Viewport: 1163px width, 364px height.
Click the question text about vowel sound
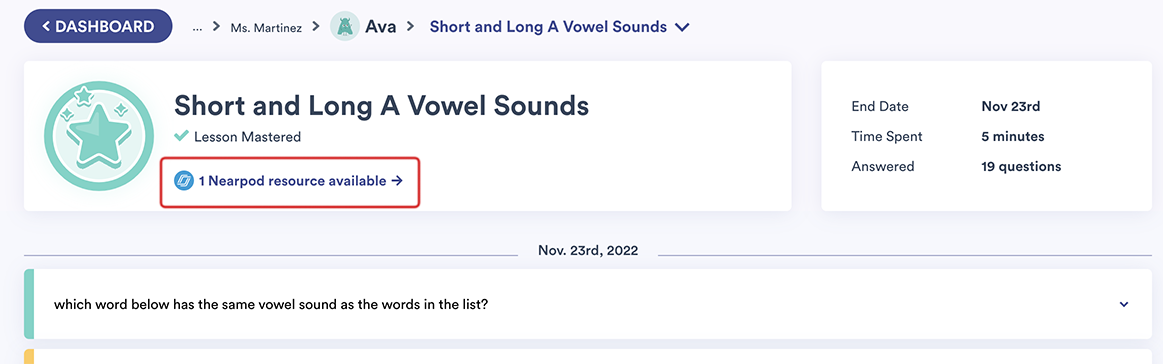tap(271, 304)
